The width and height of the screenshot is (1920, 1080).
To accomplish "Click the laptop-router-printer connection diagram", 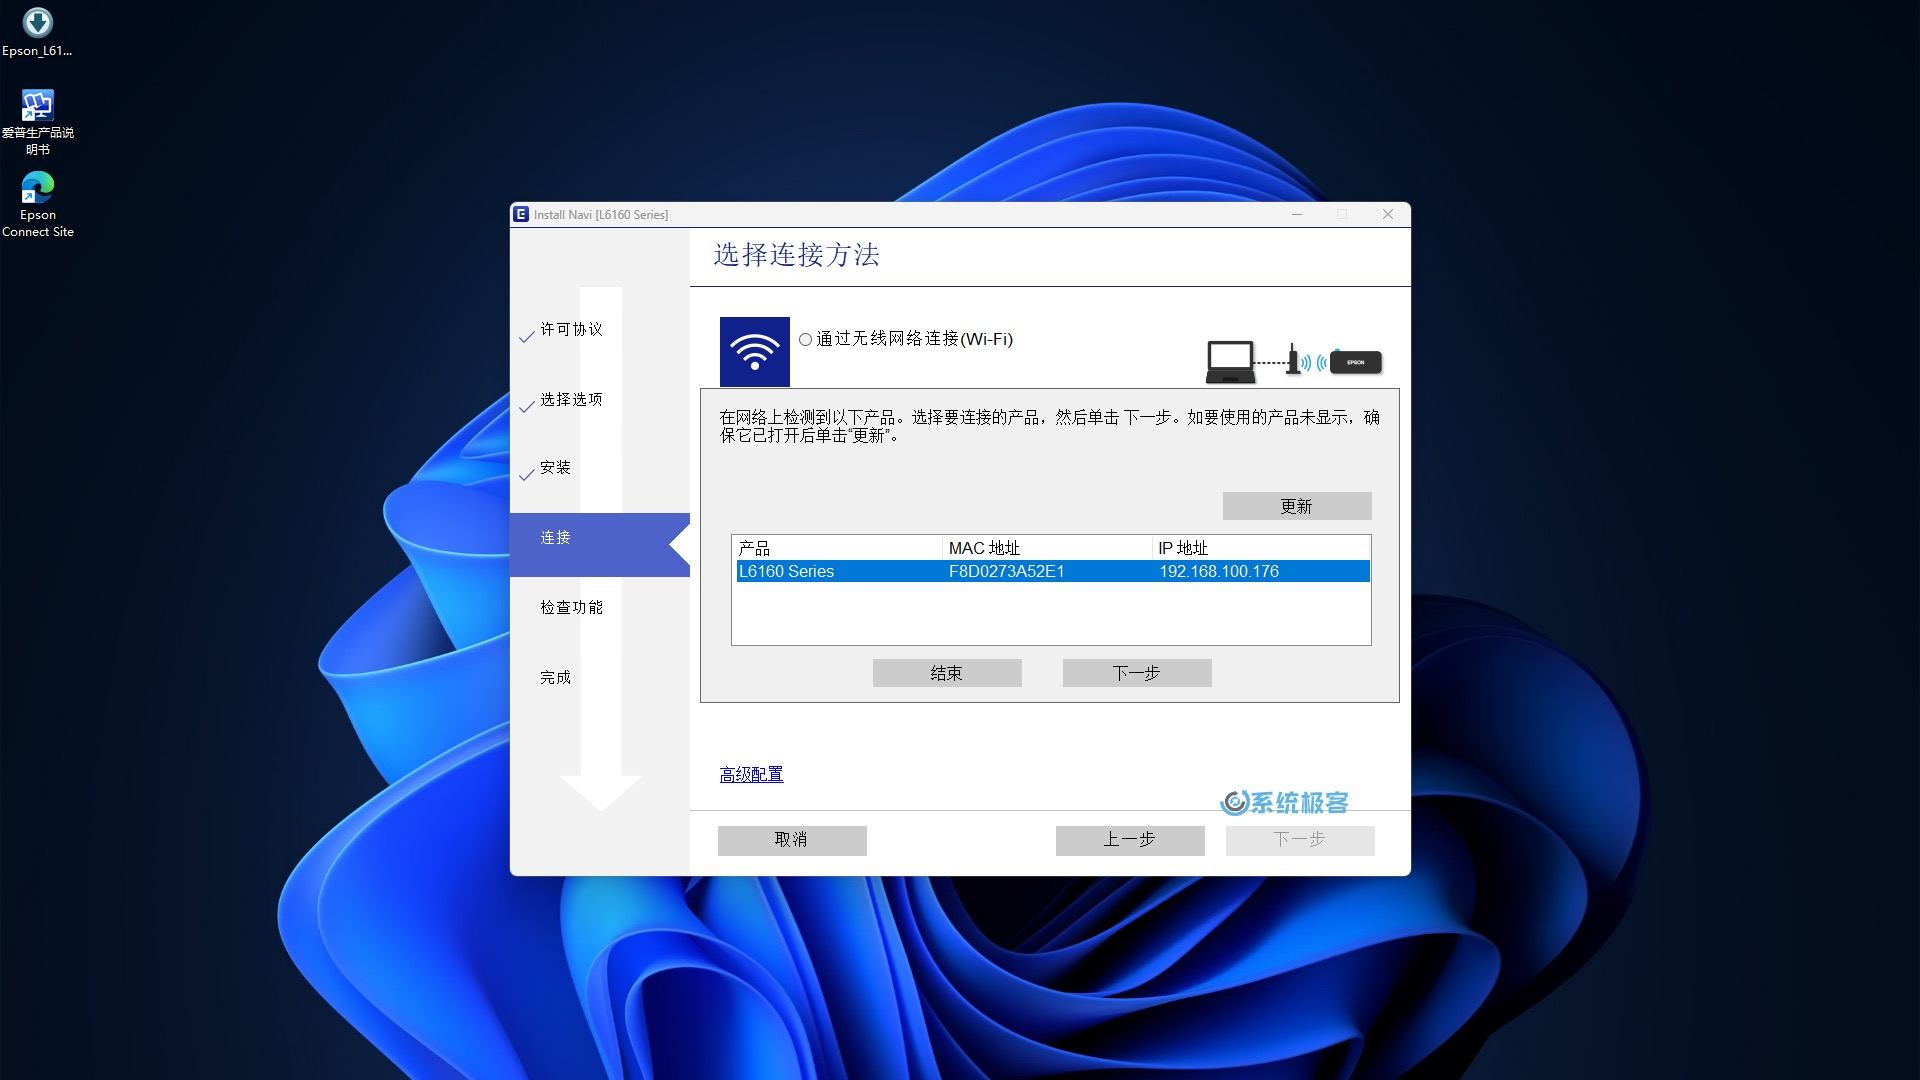I will coord(1294,361).
